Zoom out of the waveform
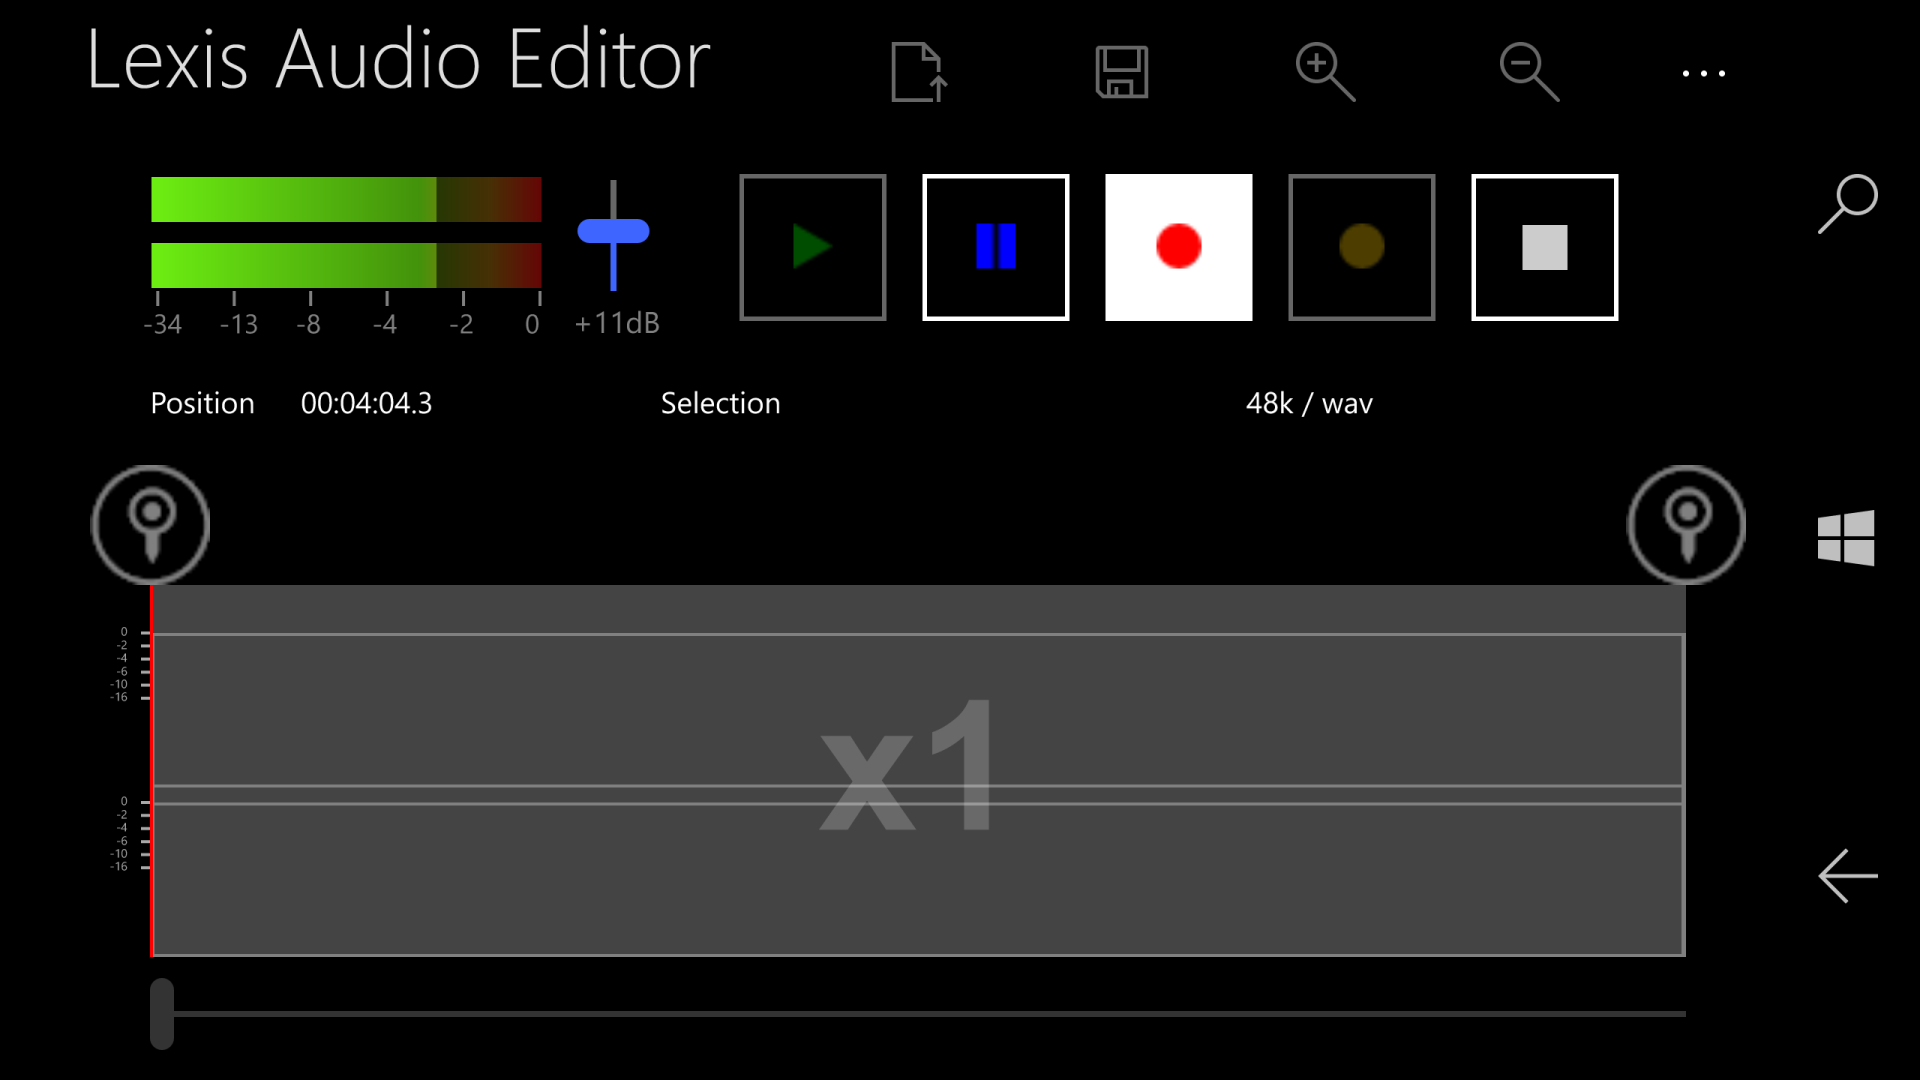 [x=1530, y=72]
